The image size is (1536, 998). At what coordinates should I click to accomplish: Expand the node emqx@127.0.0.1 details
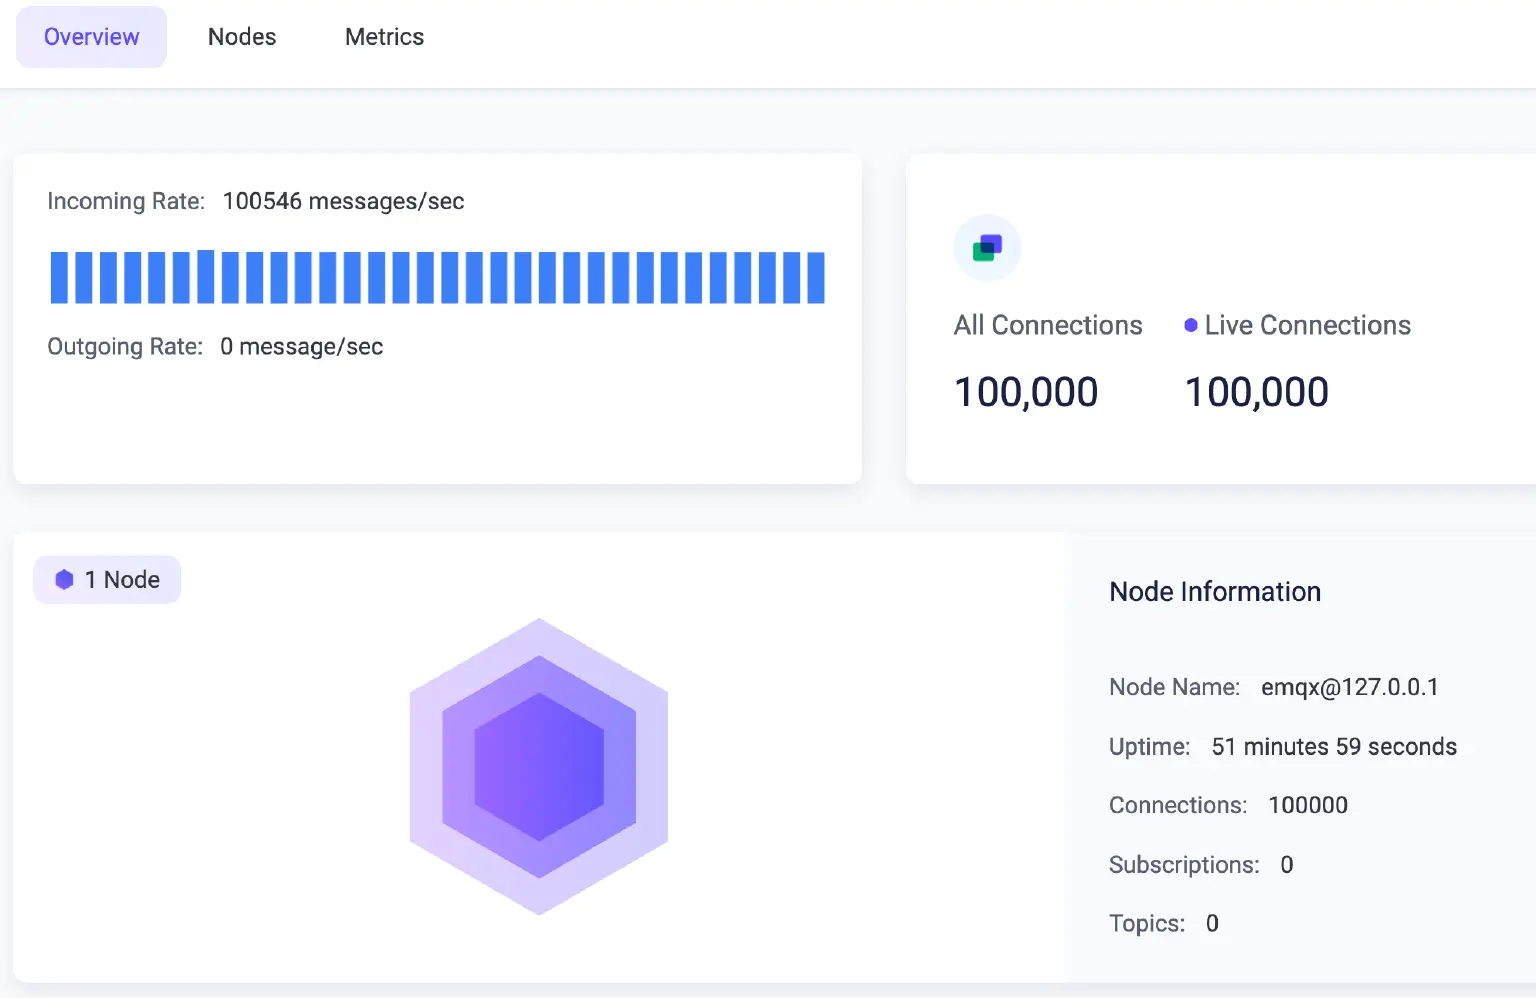click(x=1348, y=687)
